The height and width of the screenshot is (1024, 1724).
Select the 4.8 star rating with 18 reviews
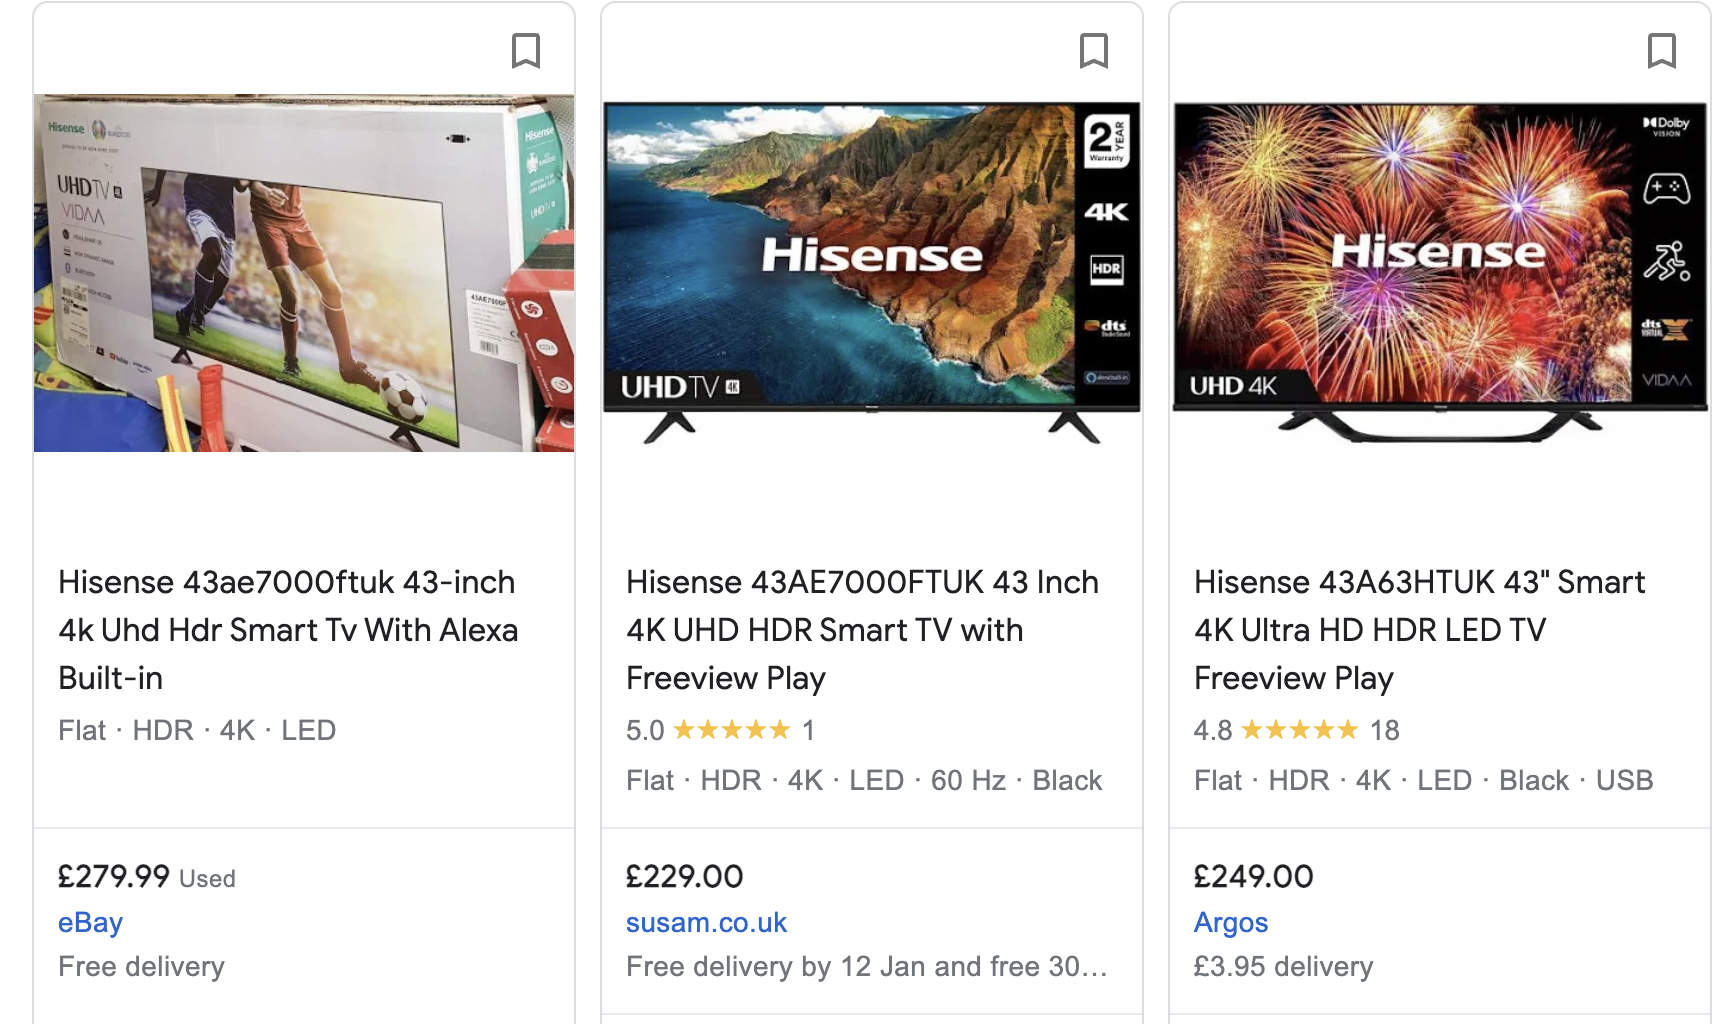pyautogui.click(x=1296, y=730)
